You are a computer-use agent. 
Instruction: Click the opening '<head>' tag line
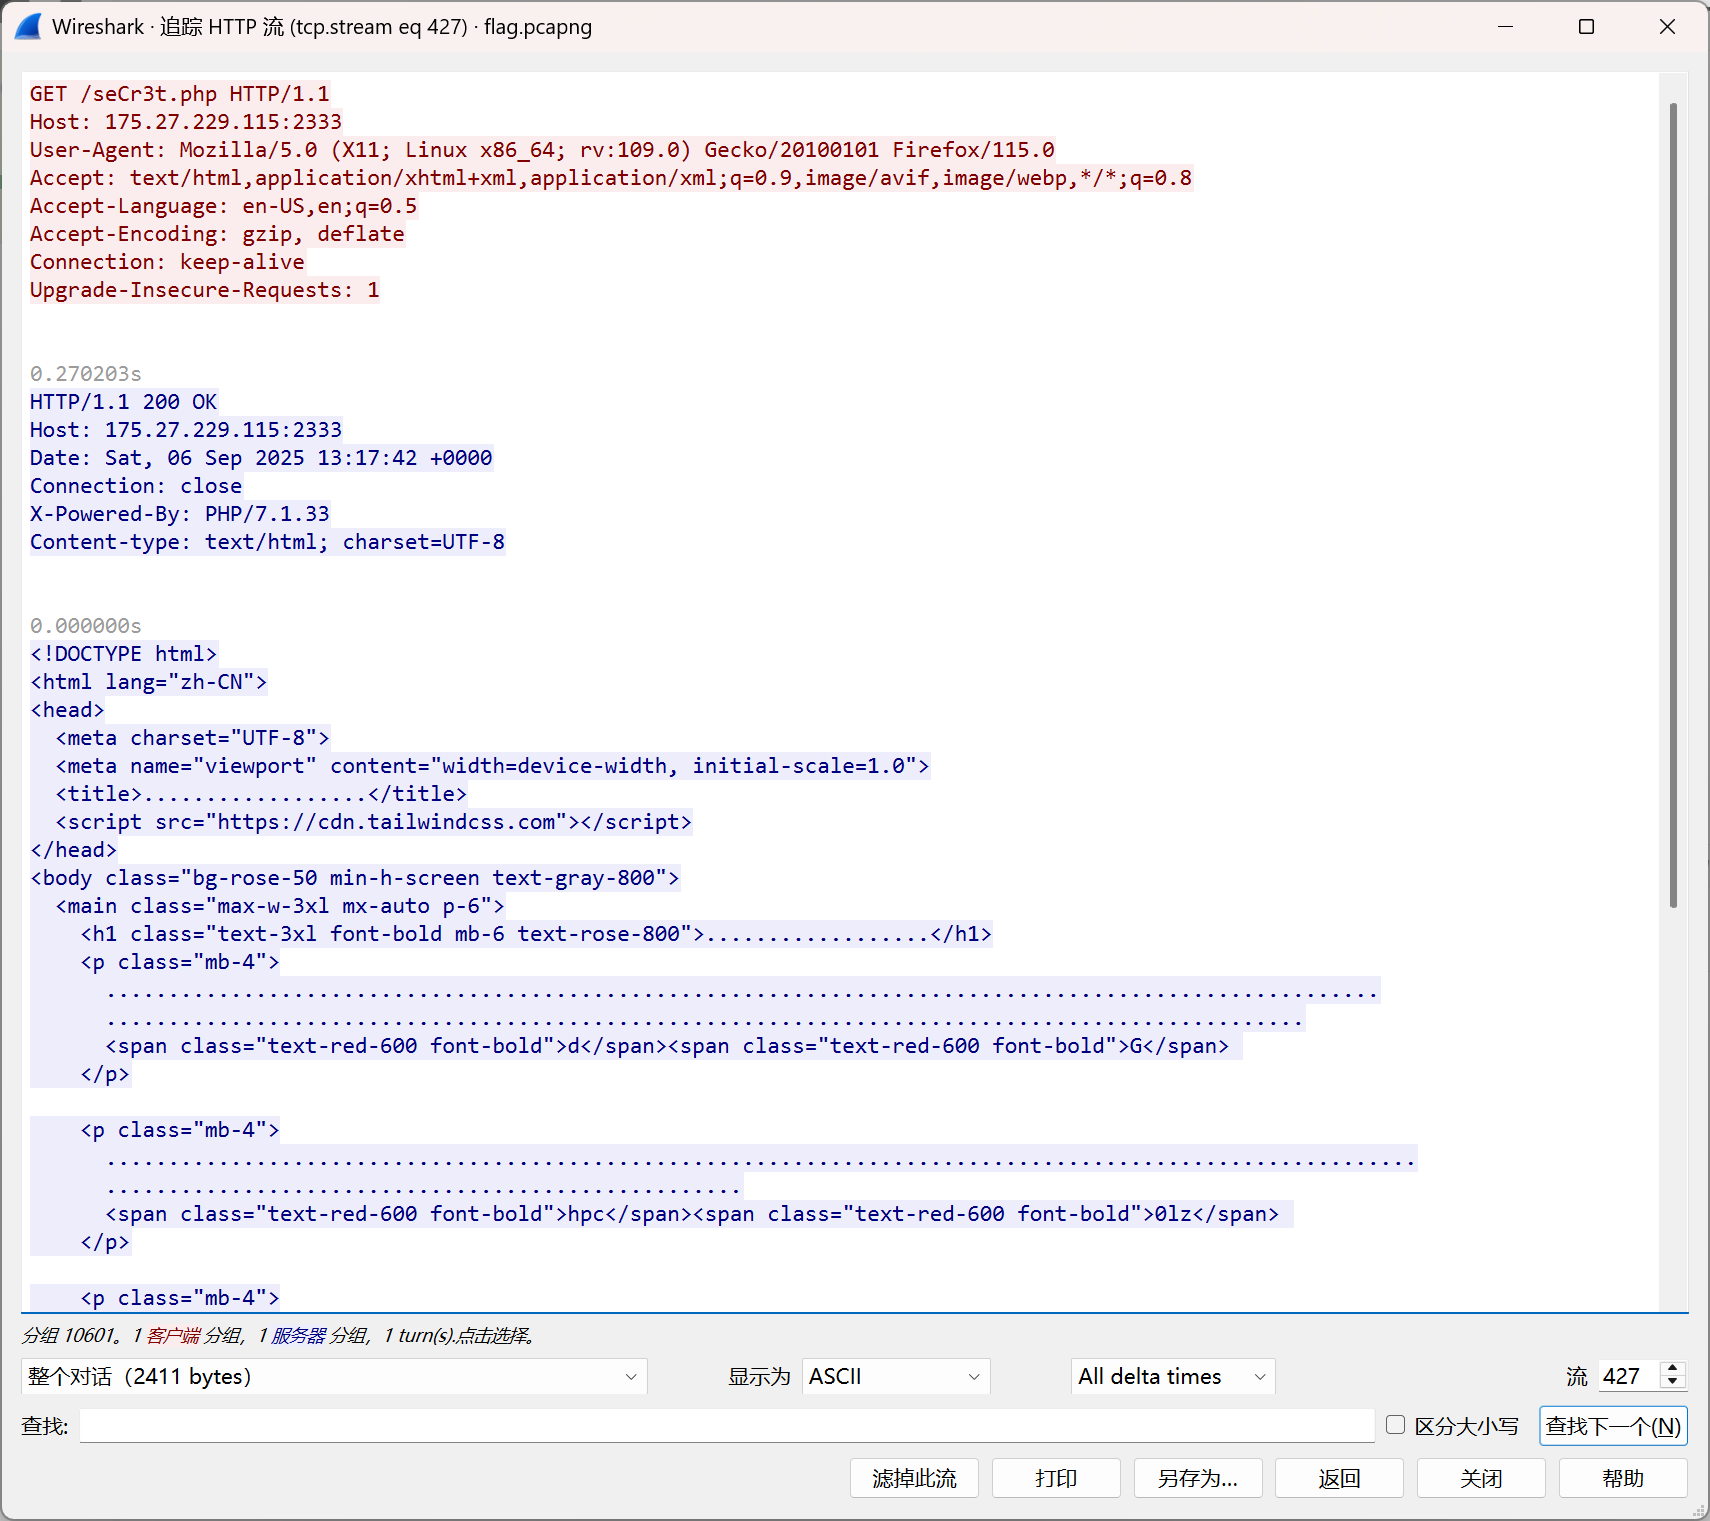pos(68,710)
